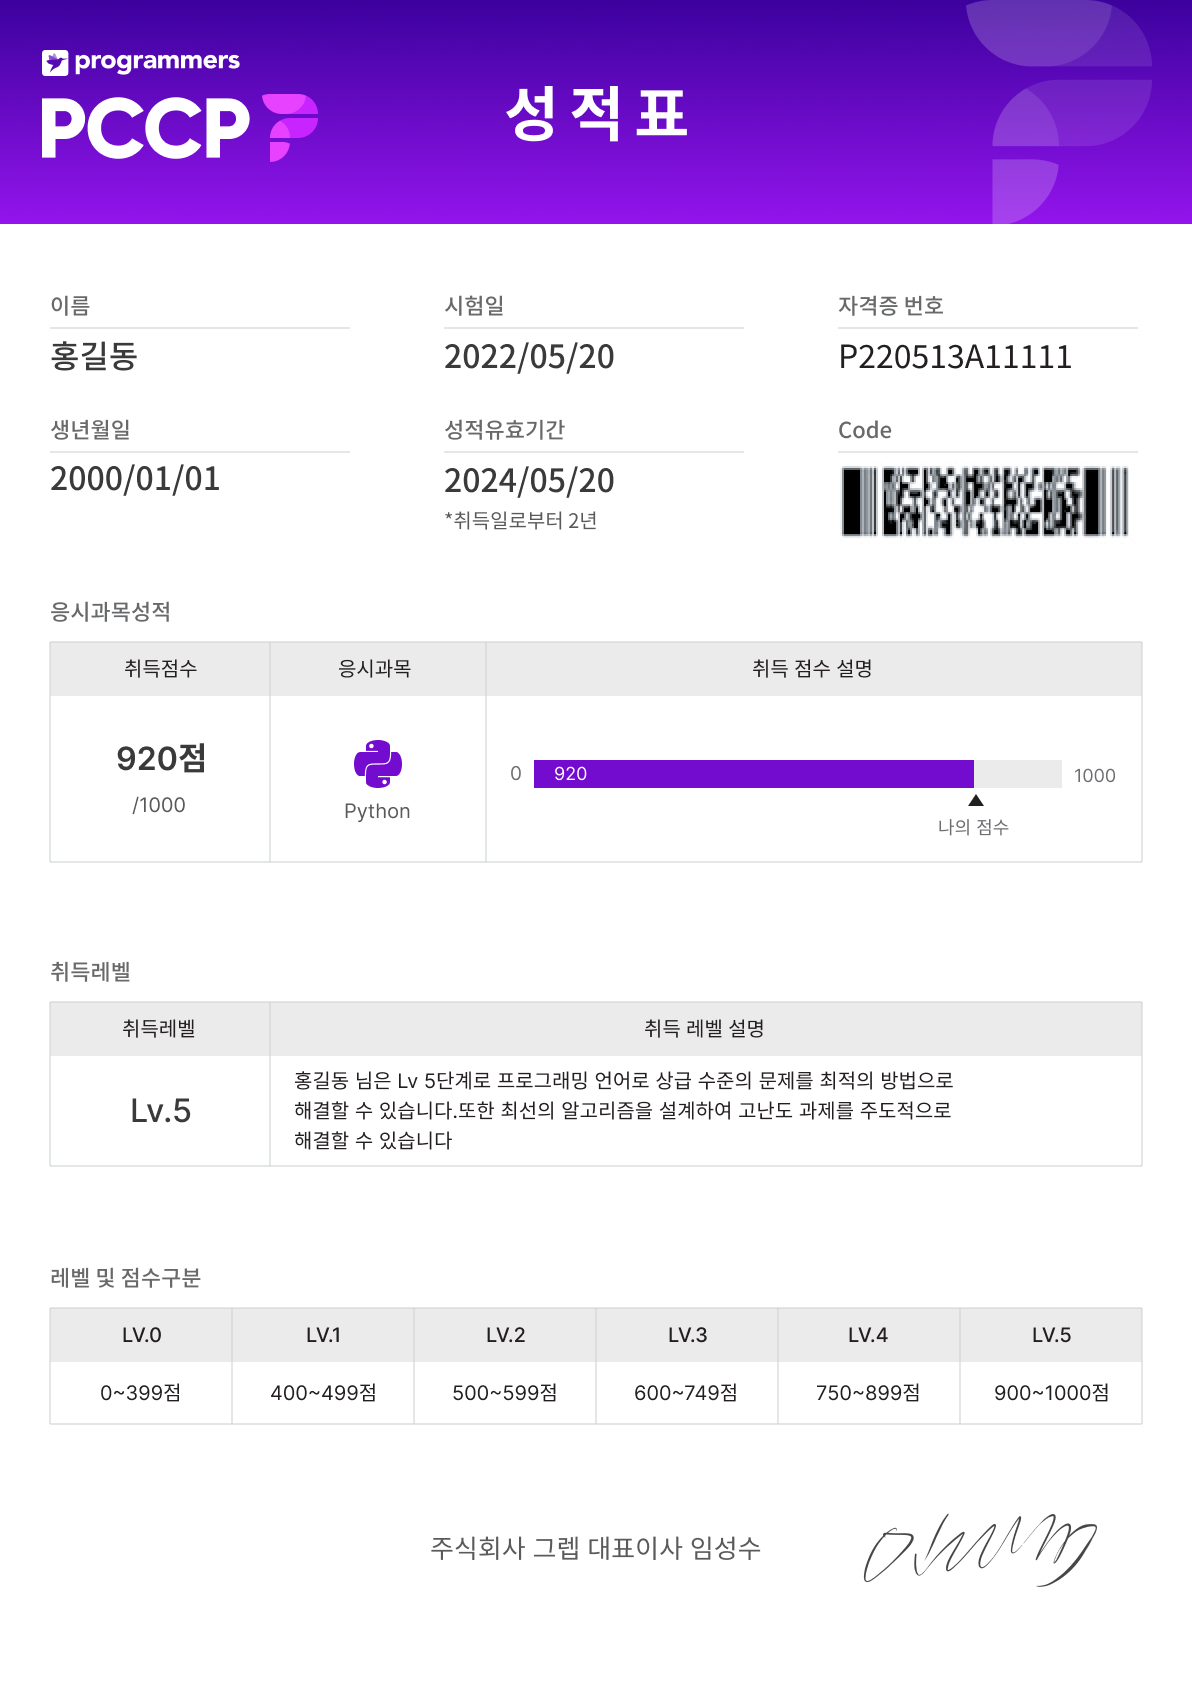
Task: Click the black triangle score marker
Action: (976, 800)
